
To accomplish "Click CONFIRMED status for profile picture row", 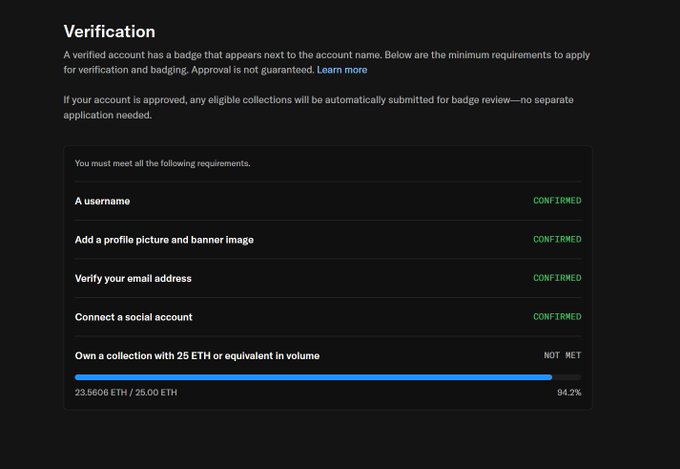I will [557, 239].
